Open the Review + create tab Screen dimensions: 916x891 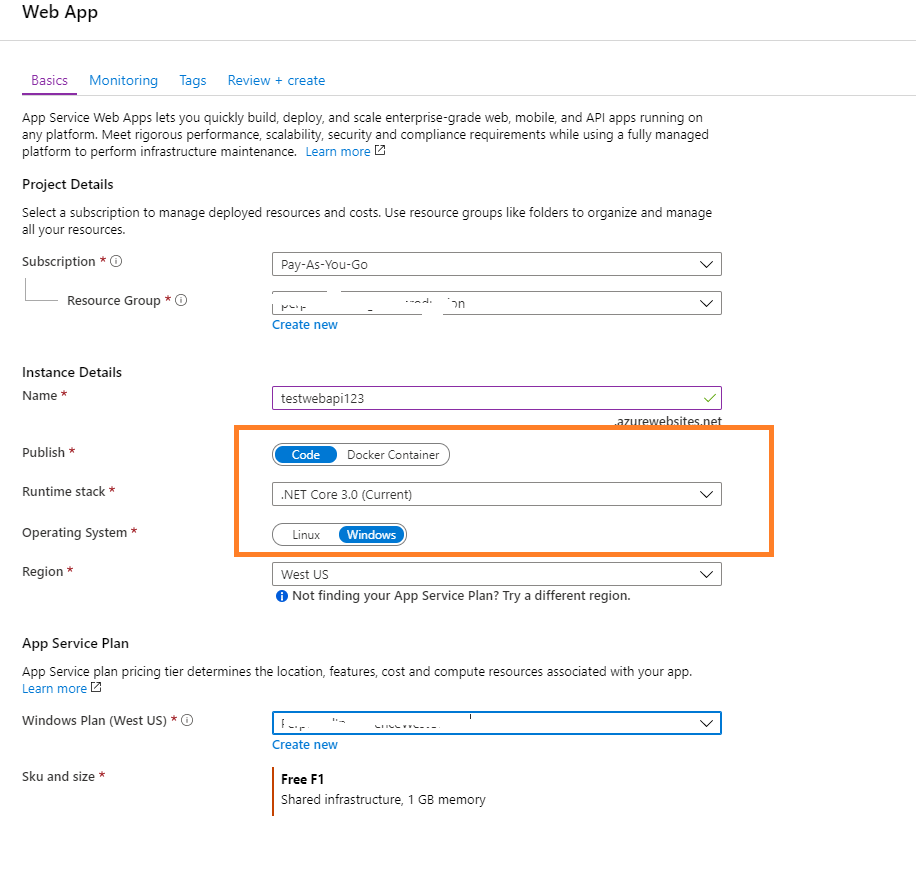tap(276, 80)
